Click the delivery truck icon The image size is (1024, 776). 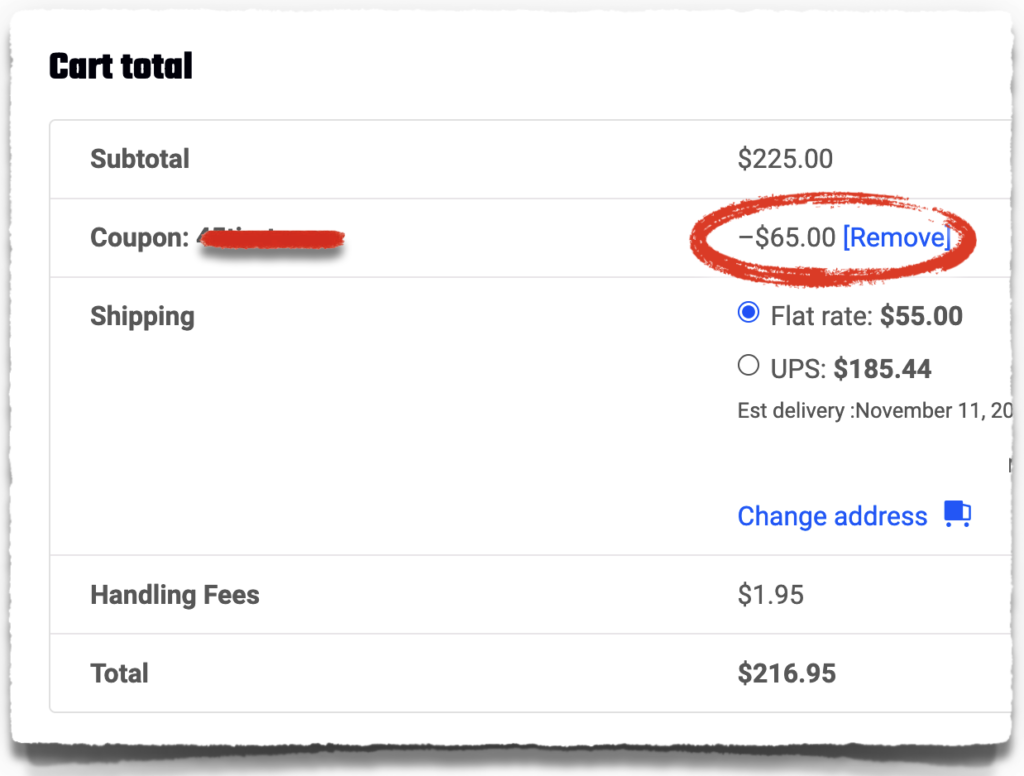pyautogui.click(x=957, y=514)
